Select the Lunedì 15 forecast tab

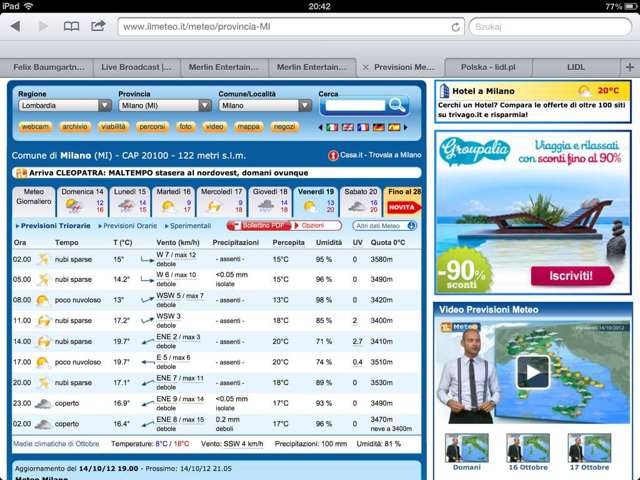[130, 202]
